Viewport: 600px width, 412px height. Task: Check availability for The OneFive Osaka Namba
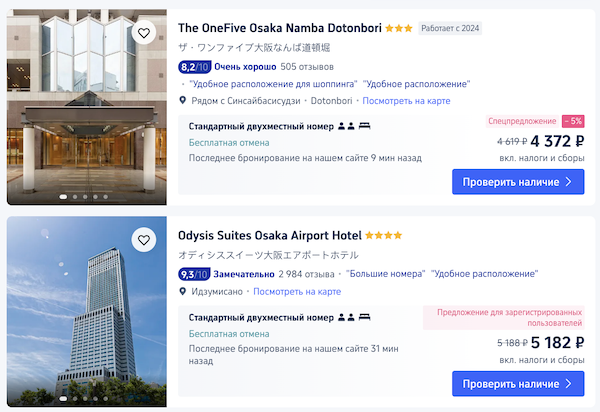coord(518,182)
